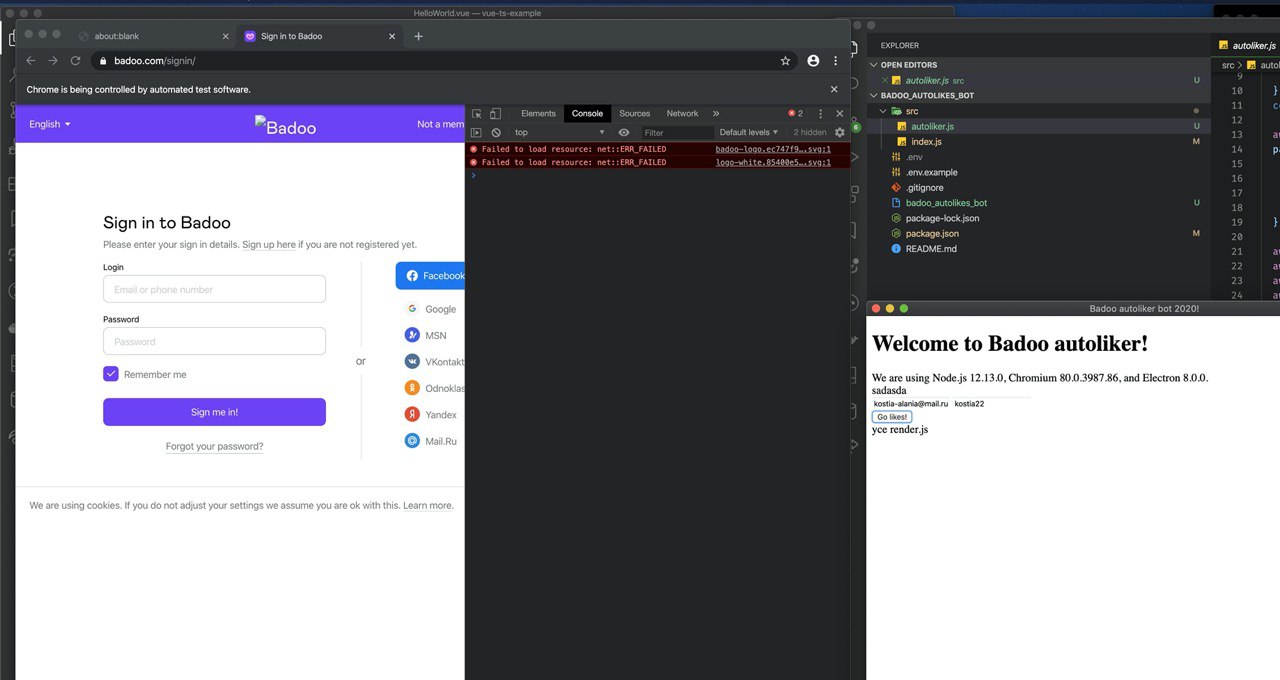The width and height of the screenshot is (1280, 680).
Task: Focus the console Filter field
Action: 676,132
